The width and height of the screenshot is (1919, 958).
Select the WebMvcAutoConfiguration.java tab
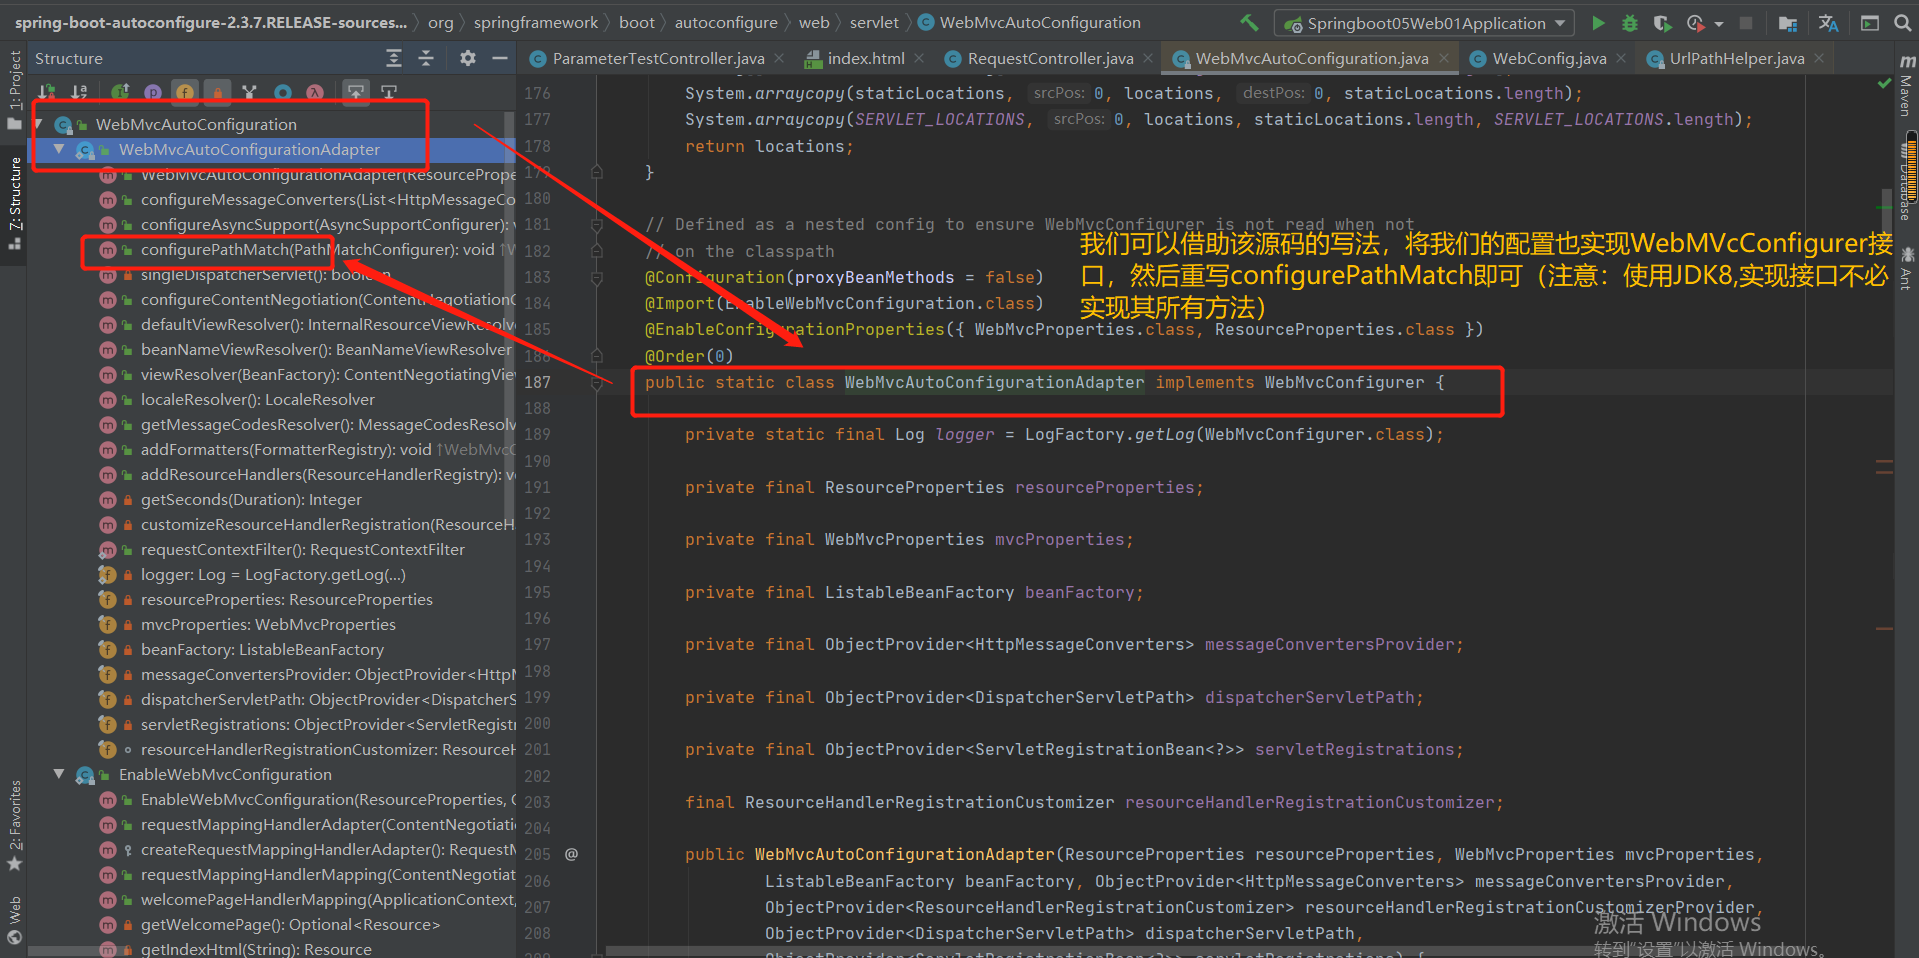[1311, 58]
